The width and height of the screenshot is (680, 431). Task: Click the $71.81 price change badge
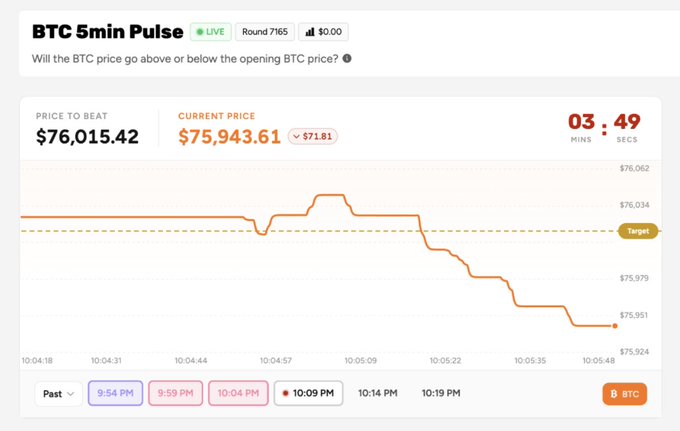(x=313, y=136)
